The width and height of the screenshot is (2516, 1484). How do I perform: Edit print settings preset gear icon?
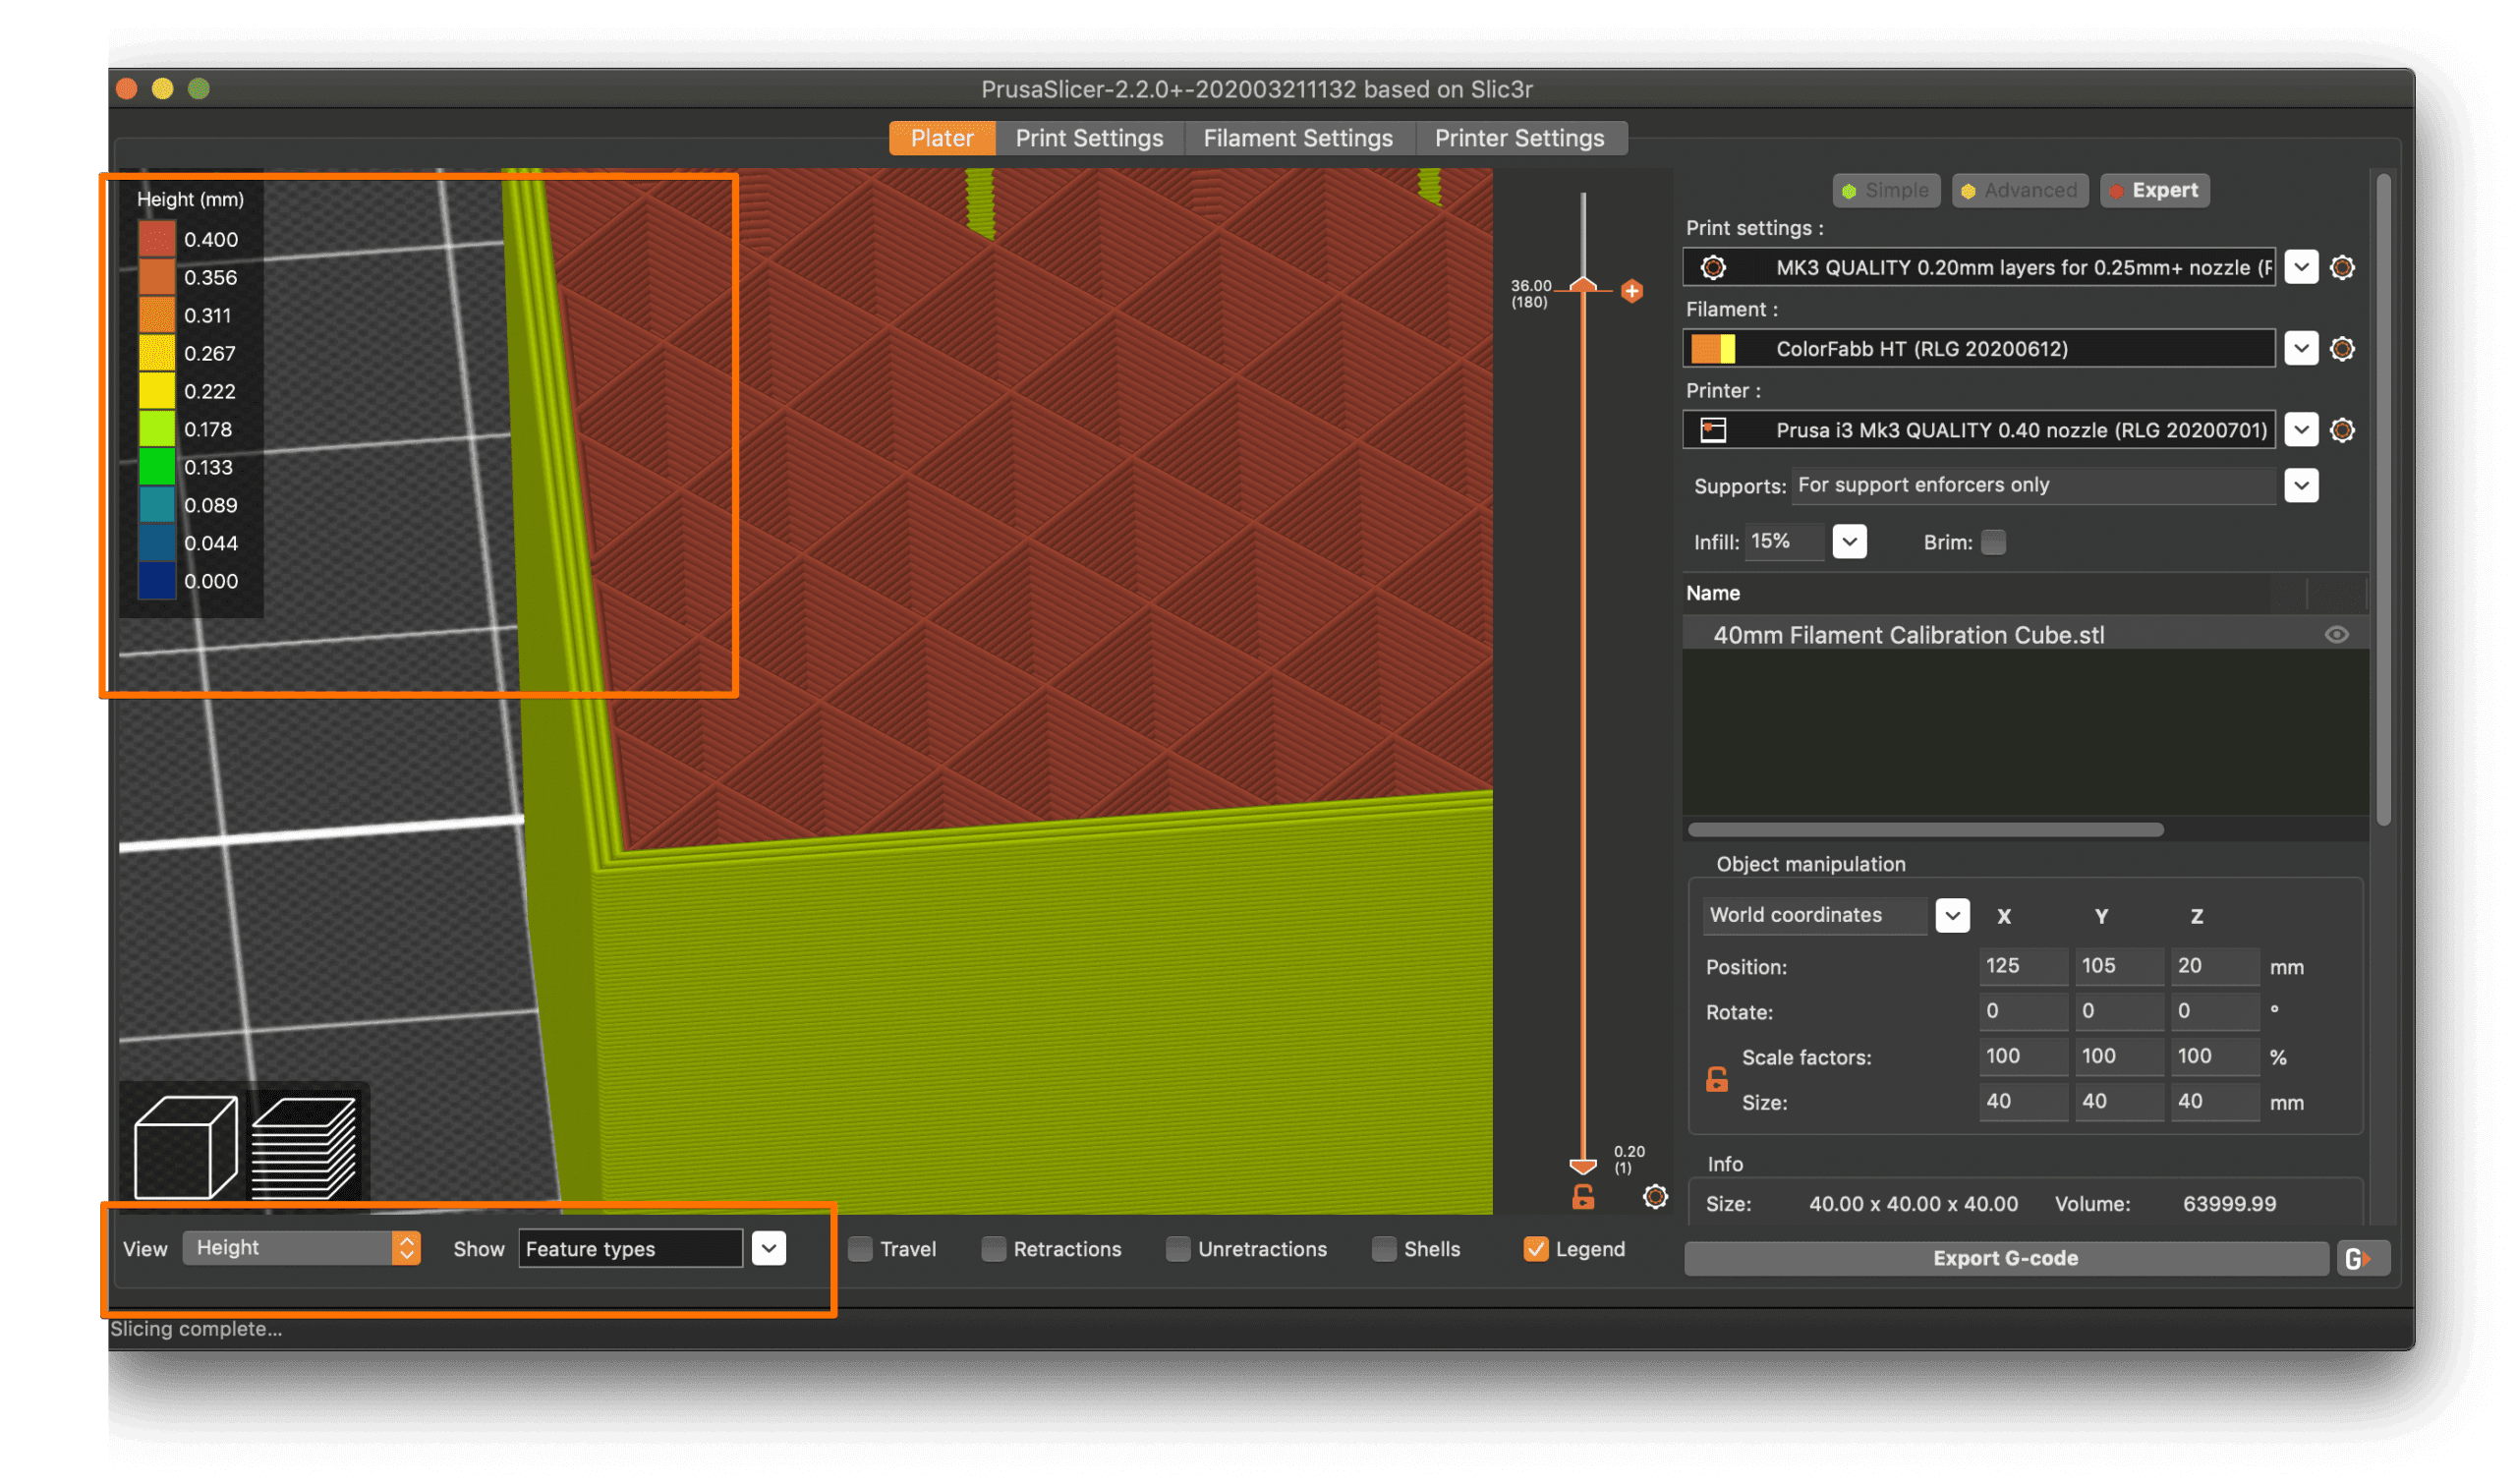click(x=2342, y=268)
